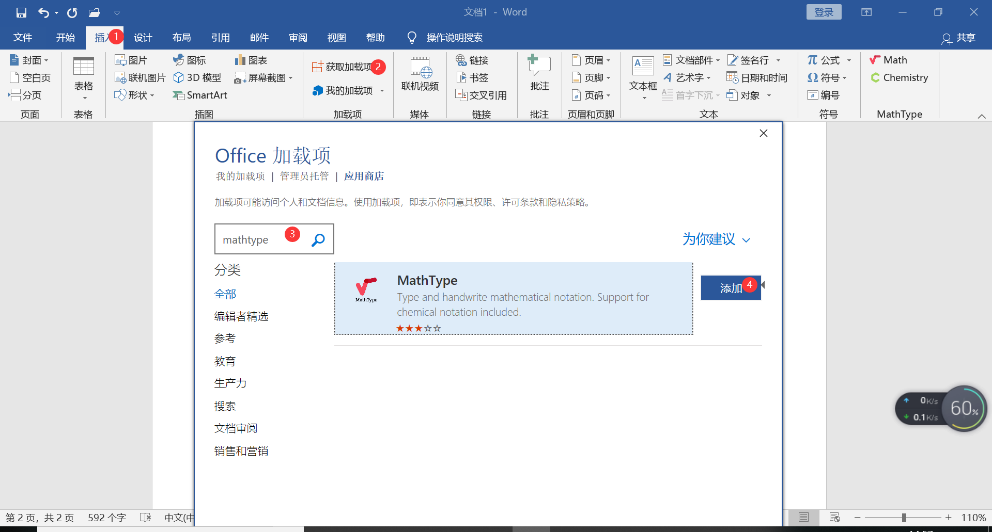
Task: Insert SmartArt graphic
Action: 199,96
